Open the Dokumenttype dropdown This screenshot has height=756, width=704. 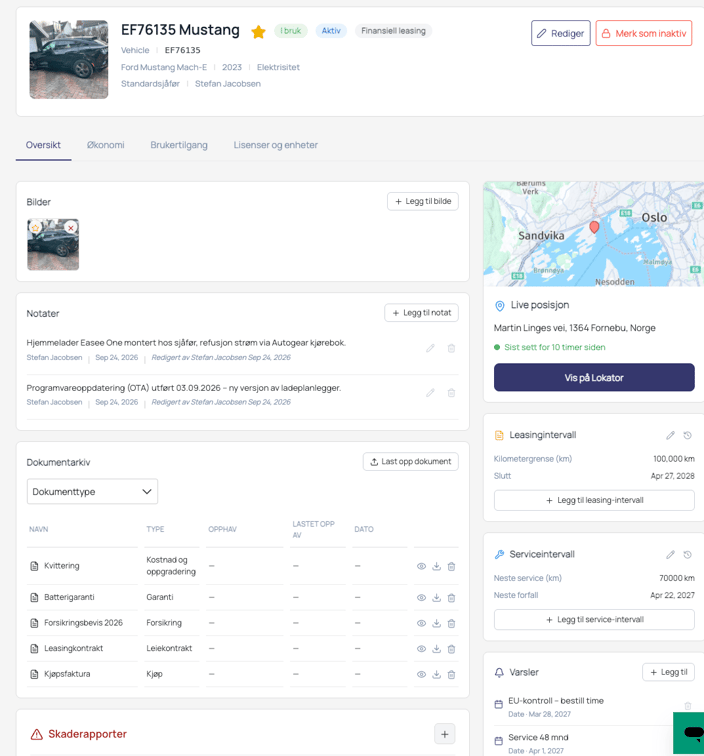click(92, 491)
